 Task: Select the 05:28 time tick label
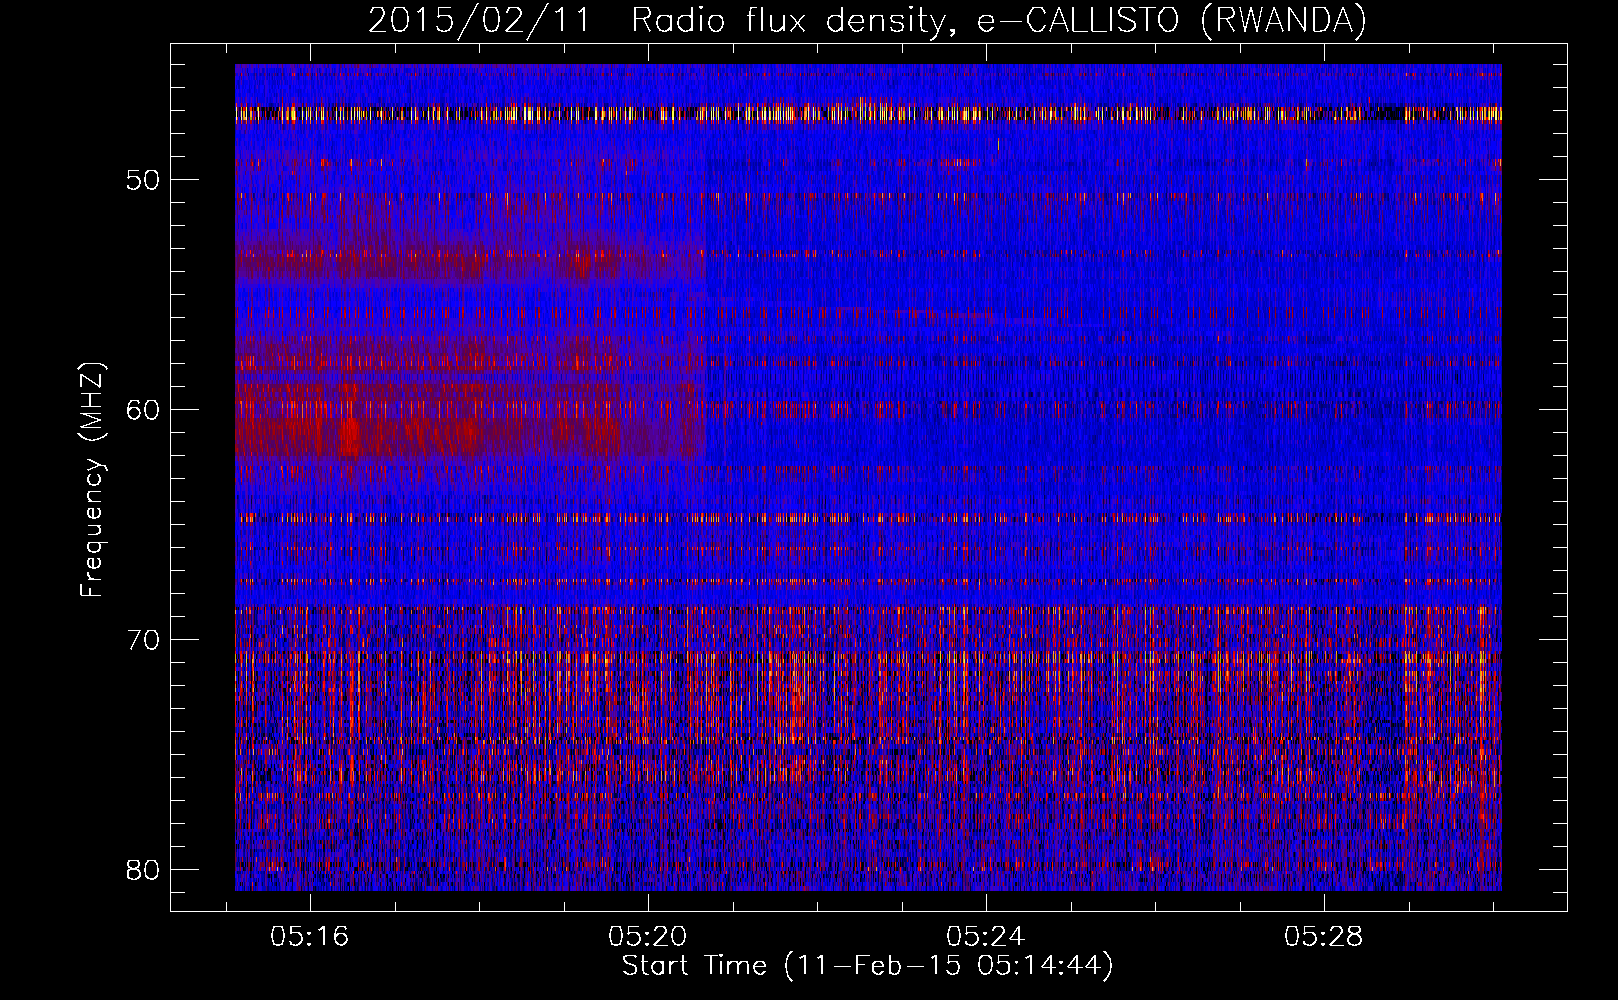pos(1324,937)
